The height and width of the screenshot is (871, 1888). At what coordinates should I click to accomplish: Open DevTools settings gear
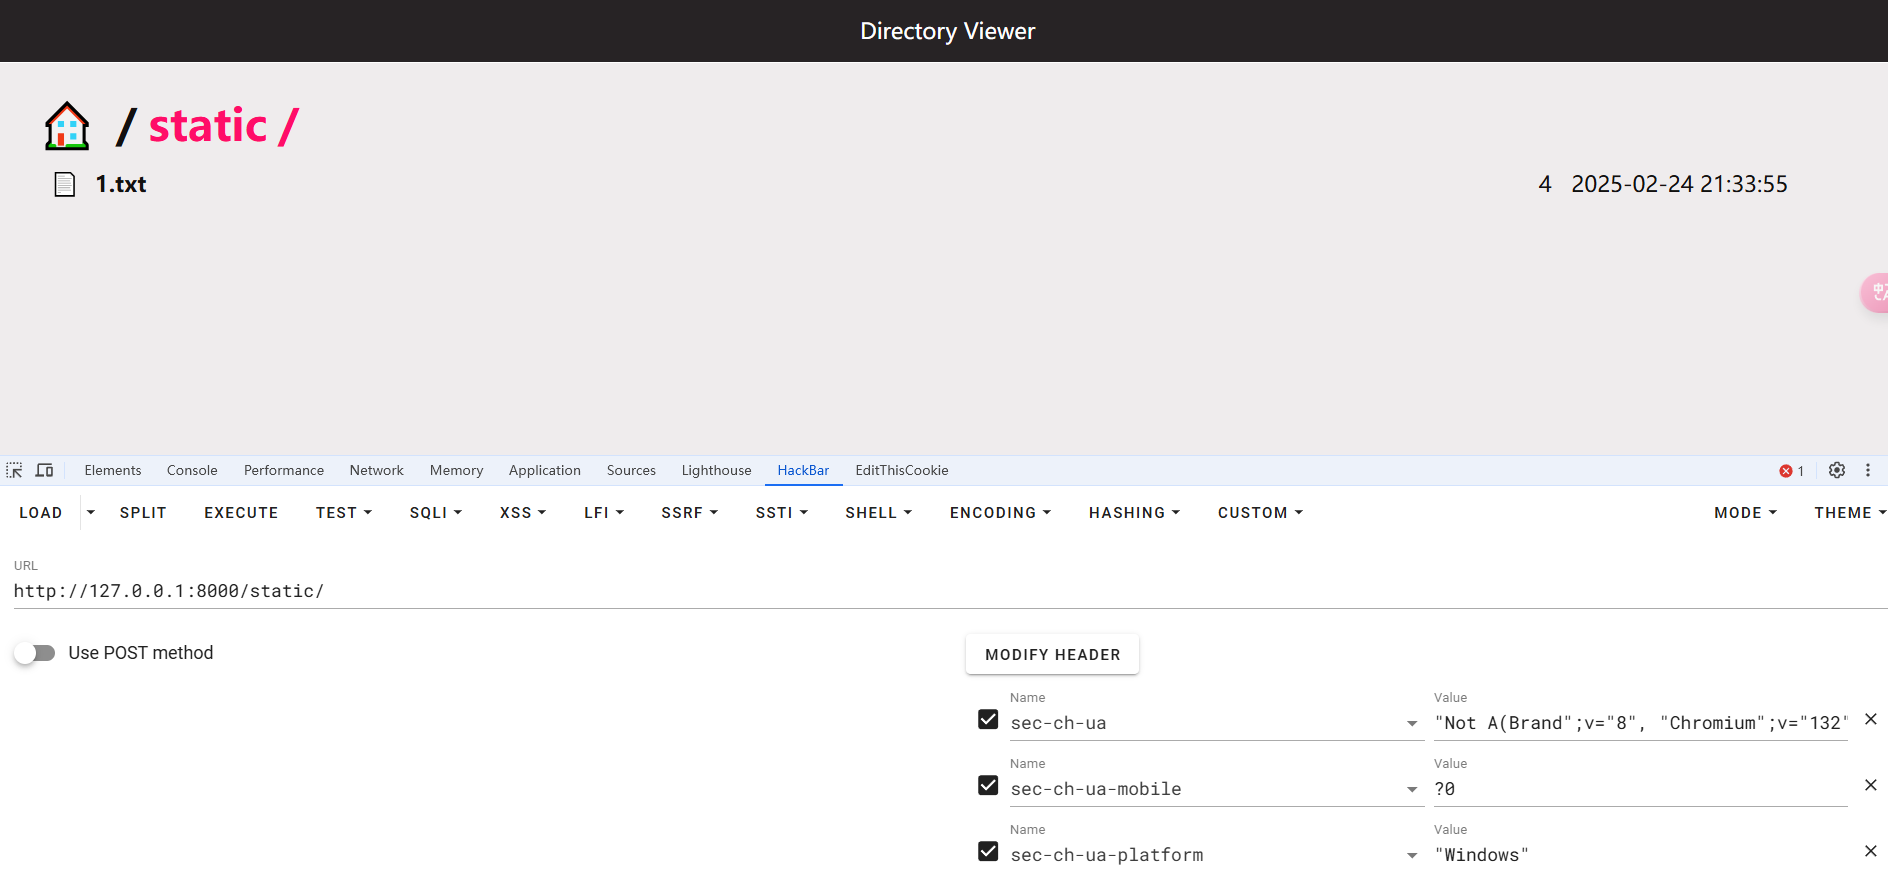point(1837,470)
